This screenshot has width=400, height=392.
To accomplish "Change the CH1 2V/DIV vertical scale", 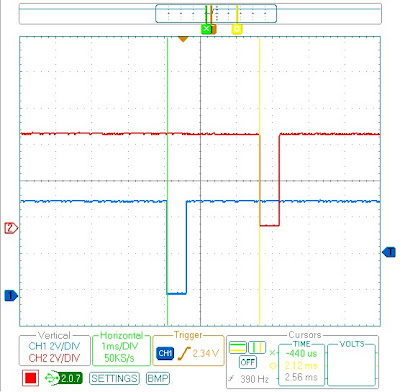I will 54,346.
